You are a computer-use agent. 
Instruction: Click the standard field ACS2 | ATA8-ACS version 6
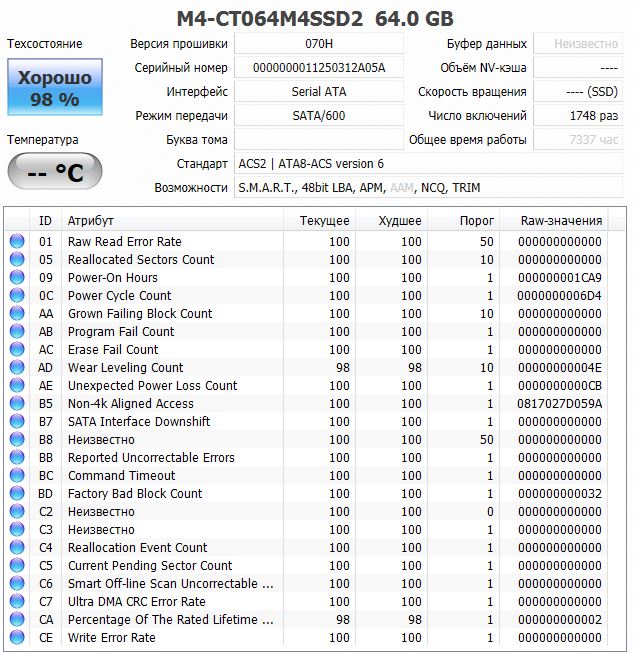[x=428, y=164]
